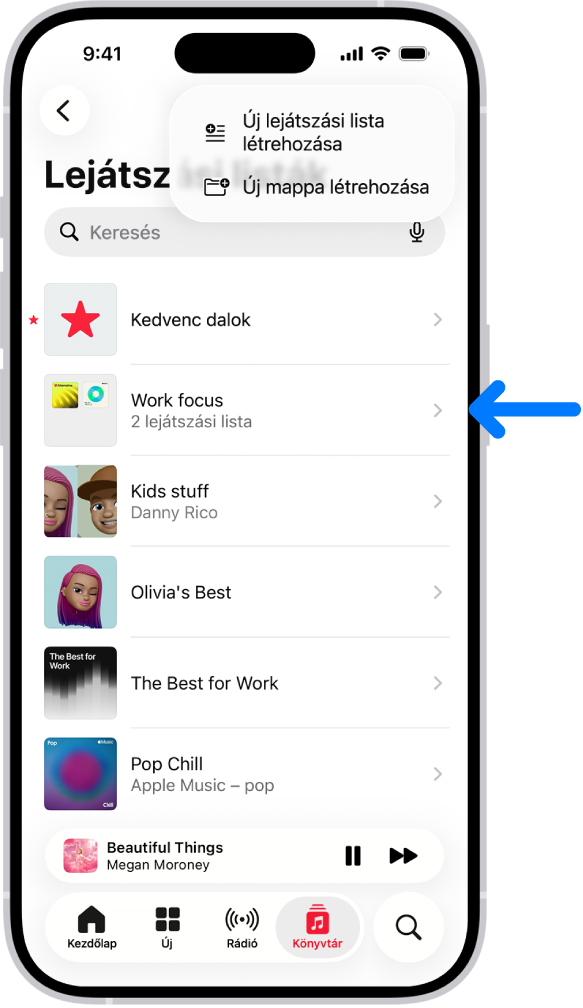Open the Kids stuff playlist thumbnail
The height and width of the screenshot is (1008, 583).
point(80,501)
